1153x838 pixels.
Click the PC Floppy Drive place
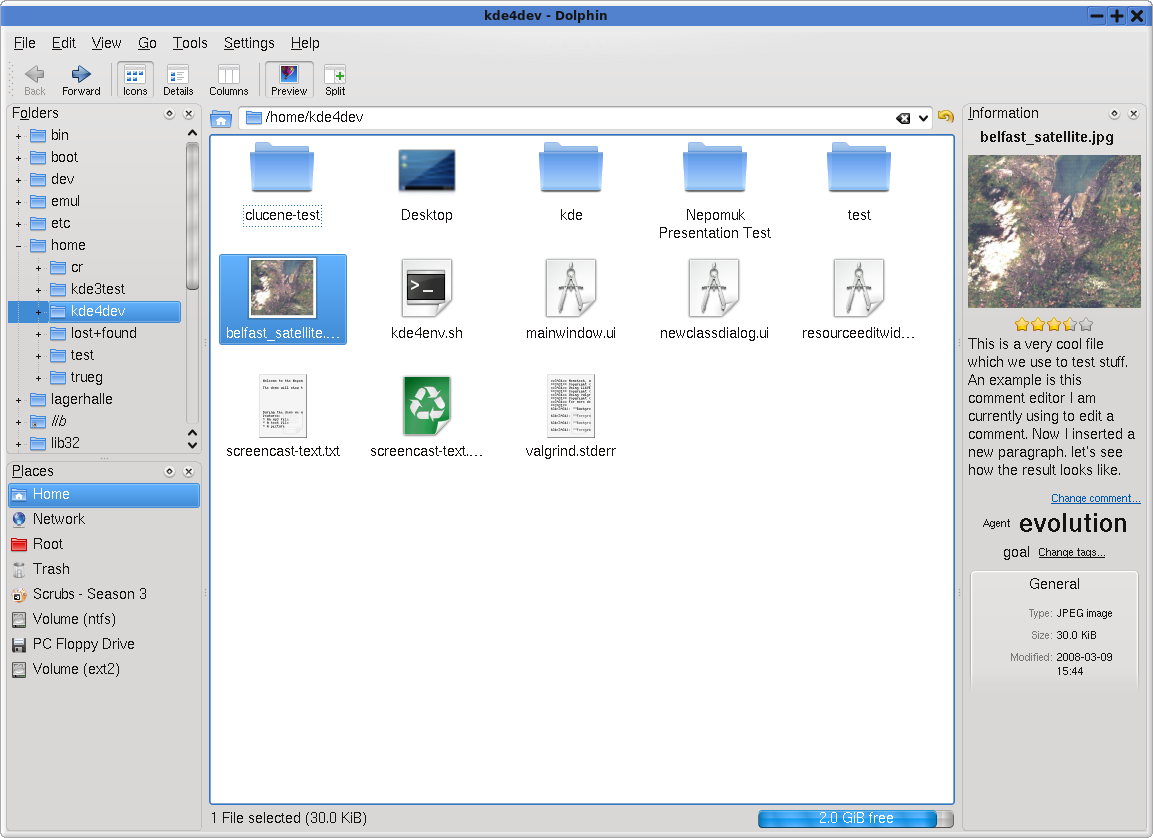click(83, 644)
